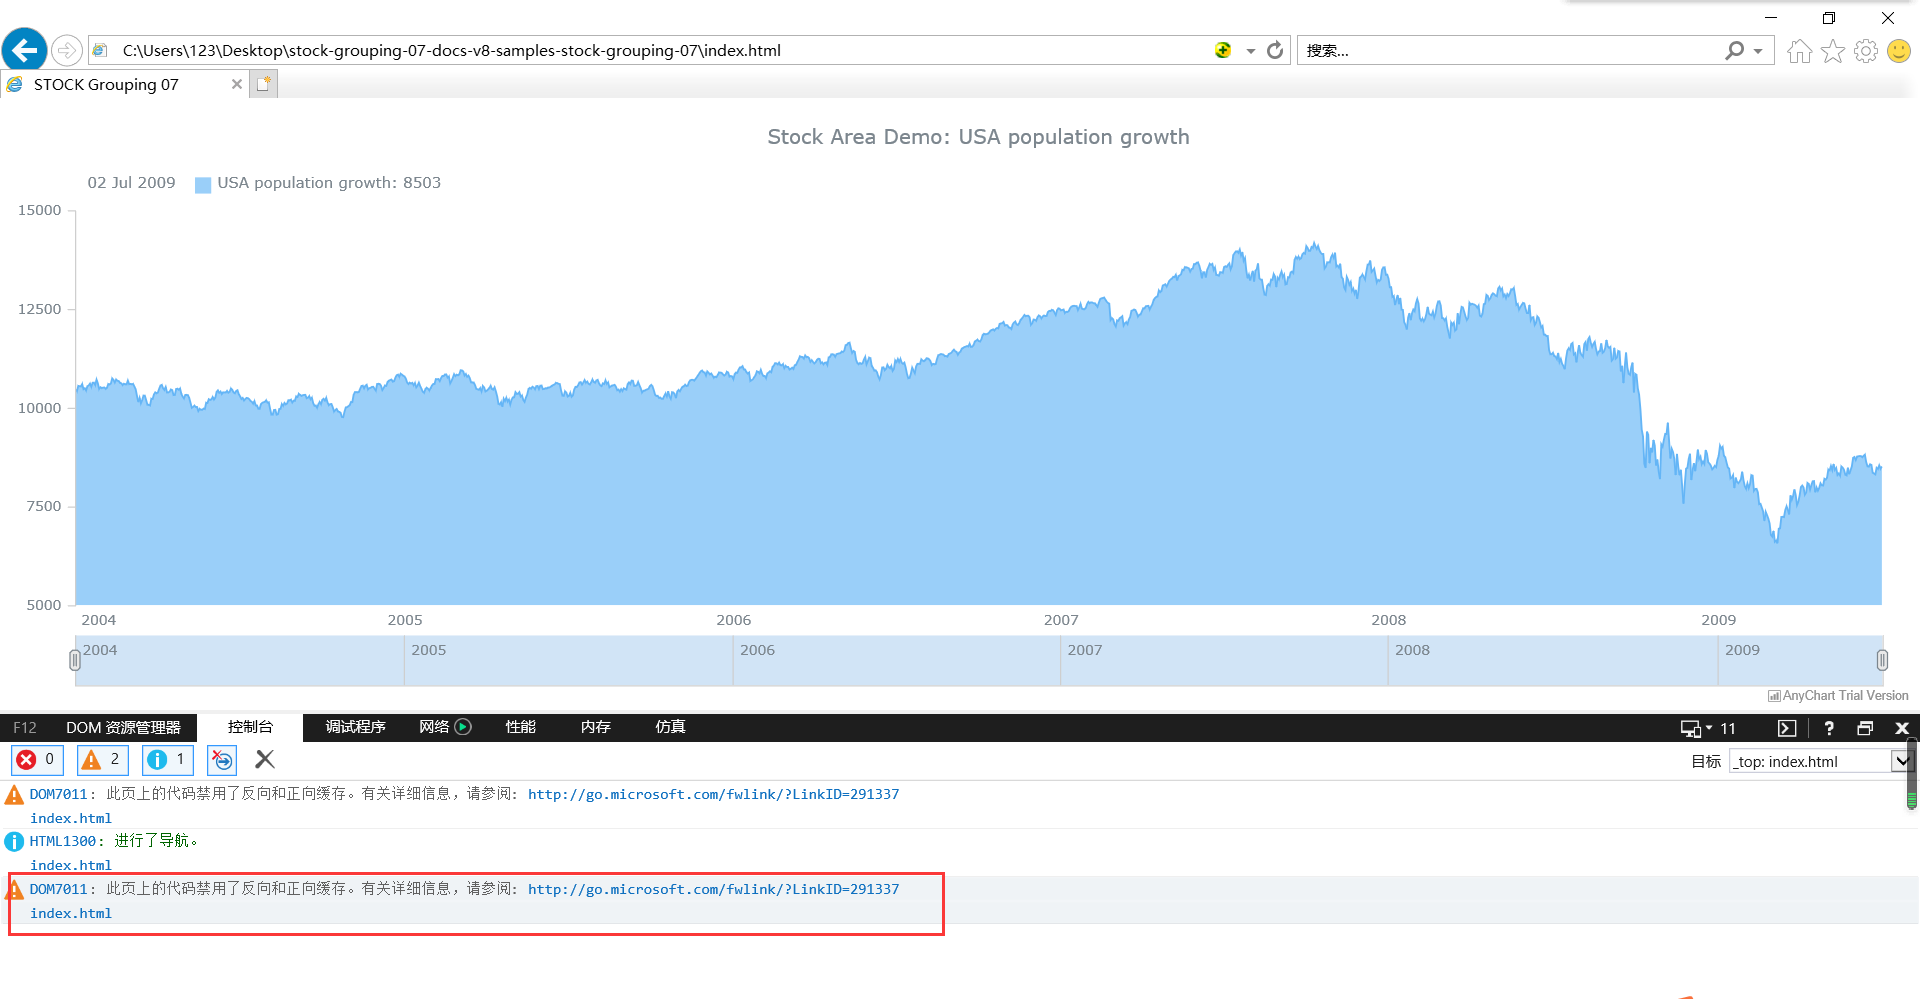This screenshot has width=1920, height=999.
Task: Expand the address bar suggestions dropdown
Action: point(1249,50)
